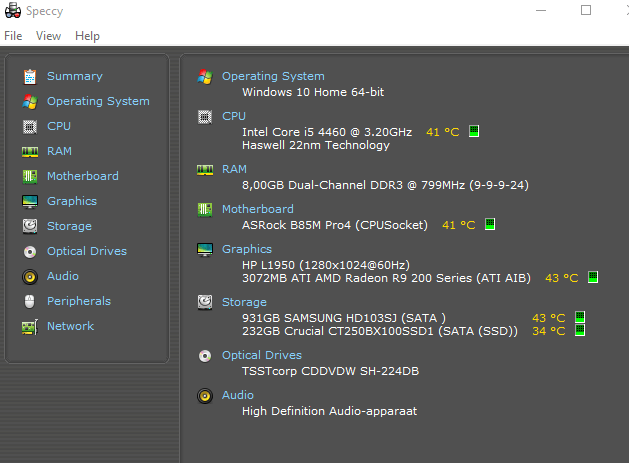Click the Summary clipboard icon in sidebar
Screen dimensions: 629x463
click(29, 76)
